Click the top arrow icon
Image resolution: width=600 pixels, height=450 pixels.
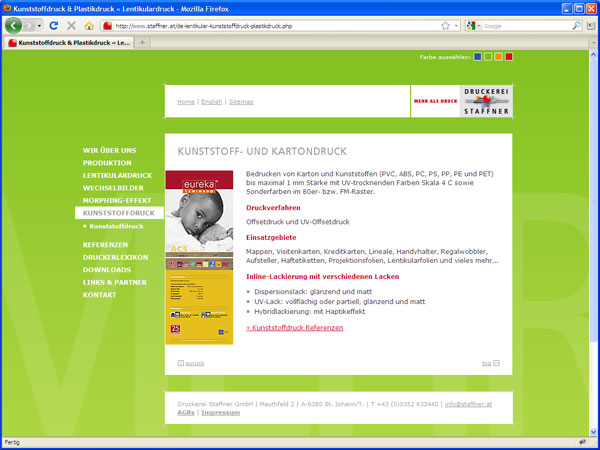tap(496, 363)
